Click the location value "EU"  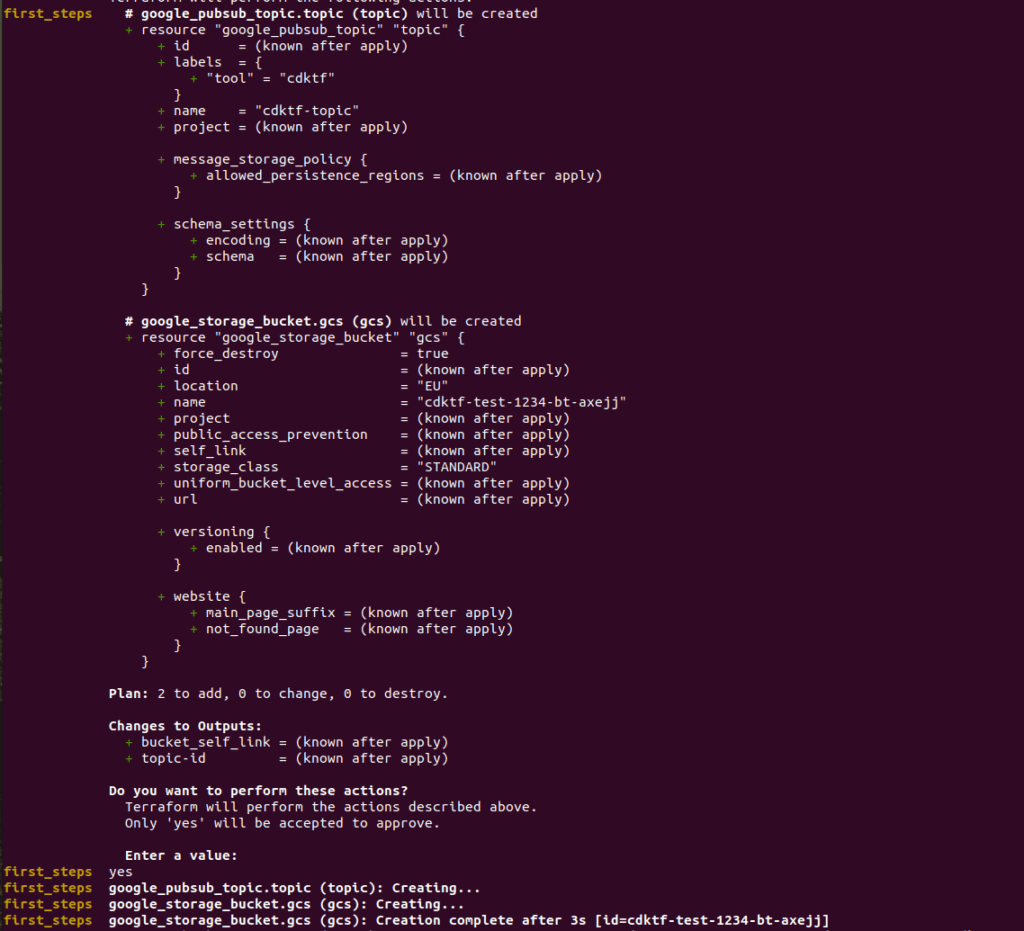click(x=432, y=386)
